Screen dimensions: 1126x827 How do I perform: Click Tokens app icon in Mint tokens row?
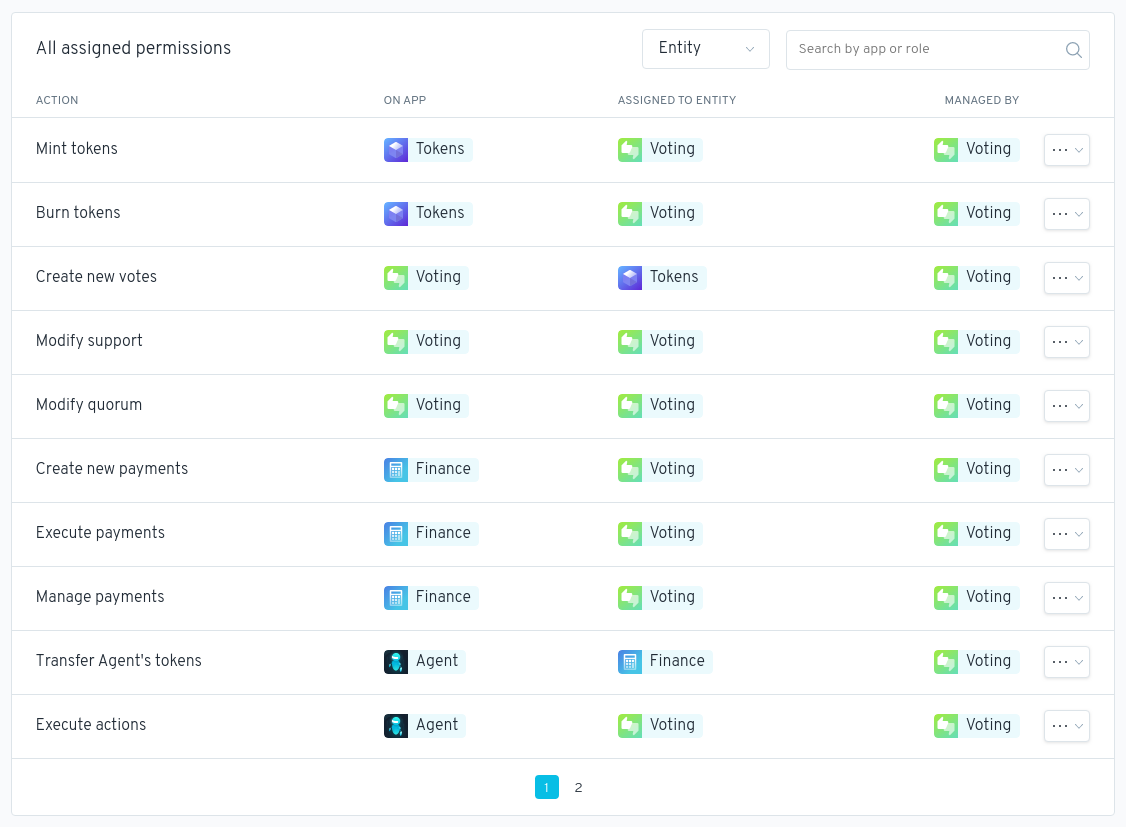(396, 150)
